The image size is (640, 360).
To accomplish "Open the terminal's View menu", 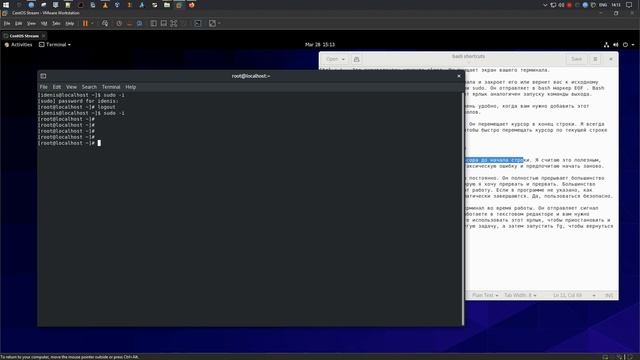I will coord(71,87).
